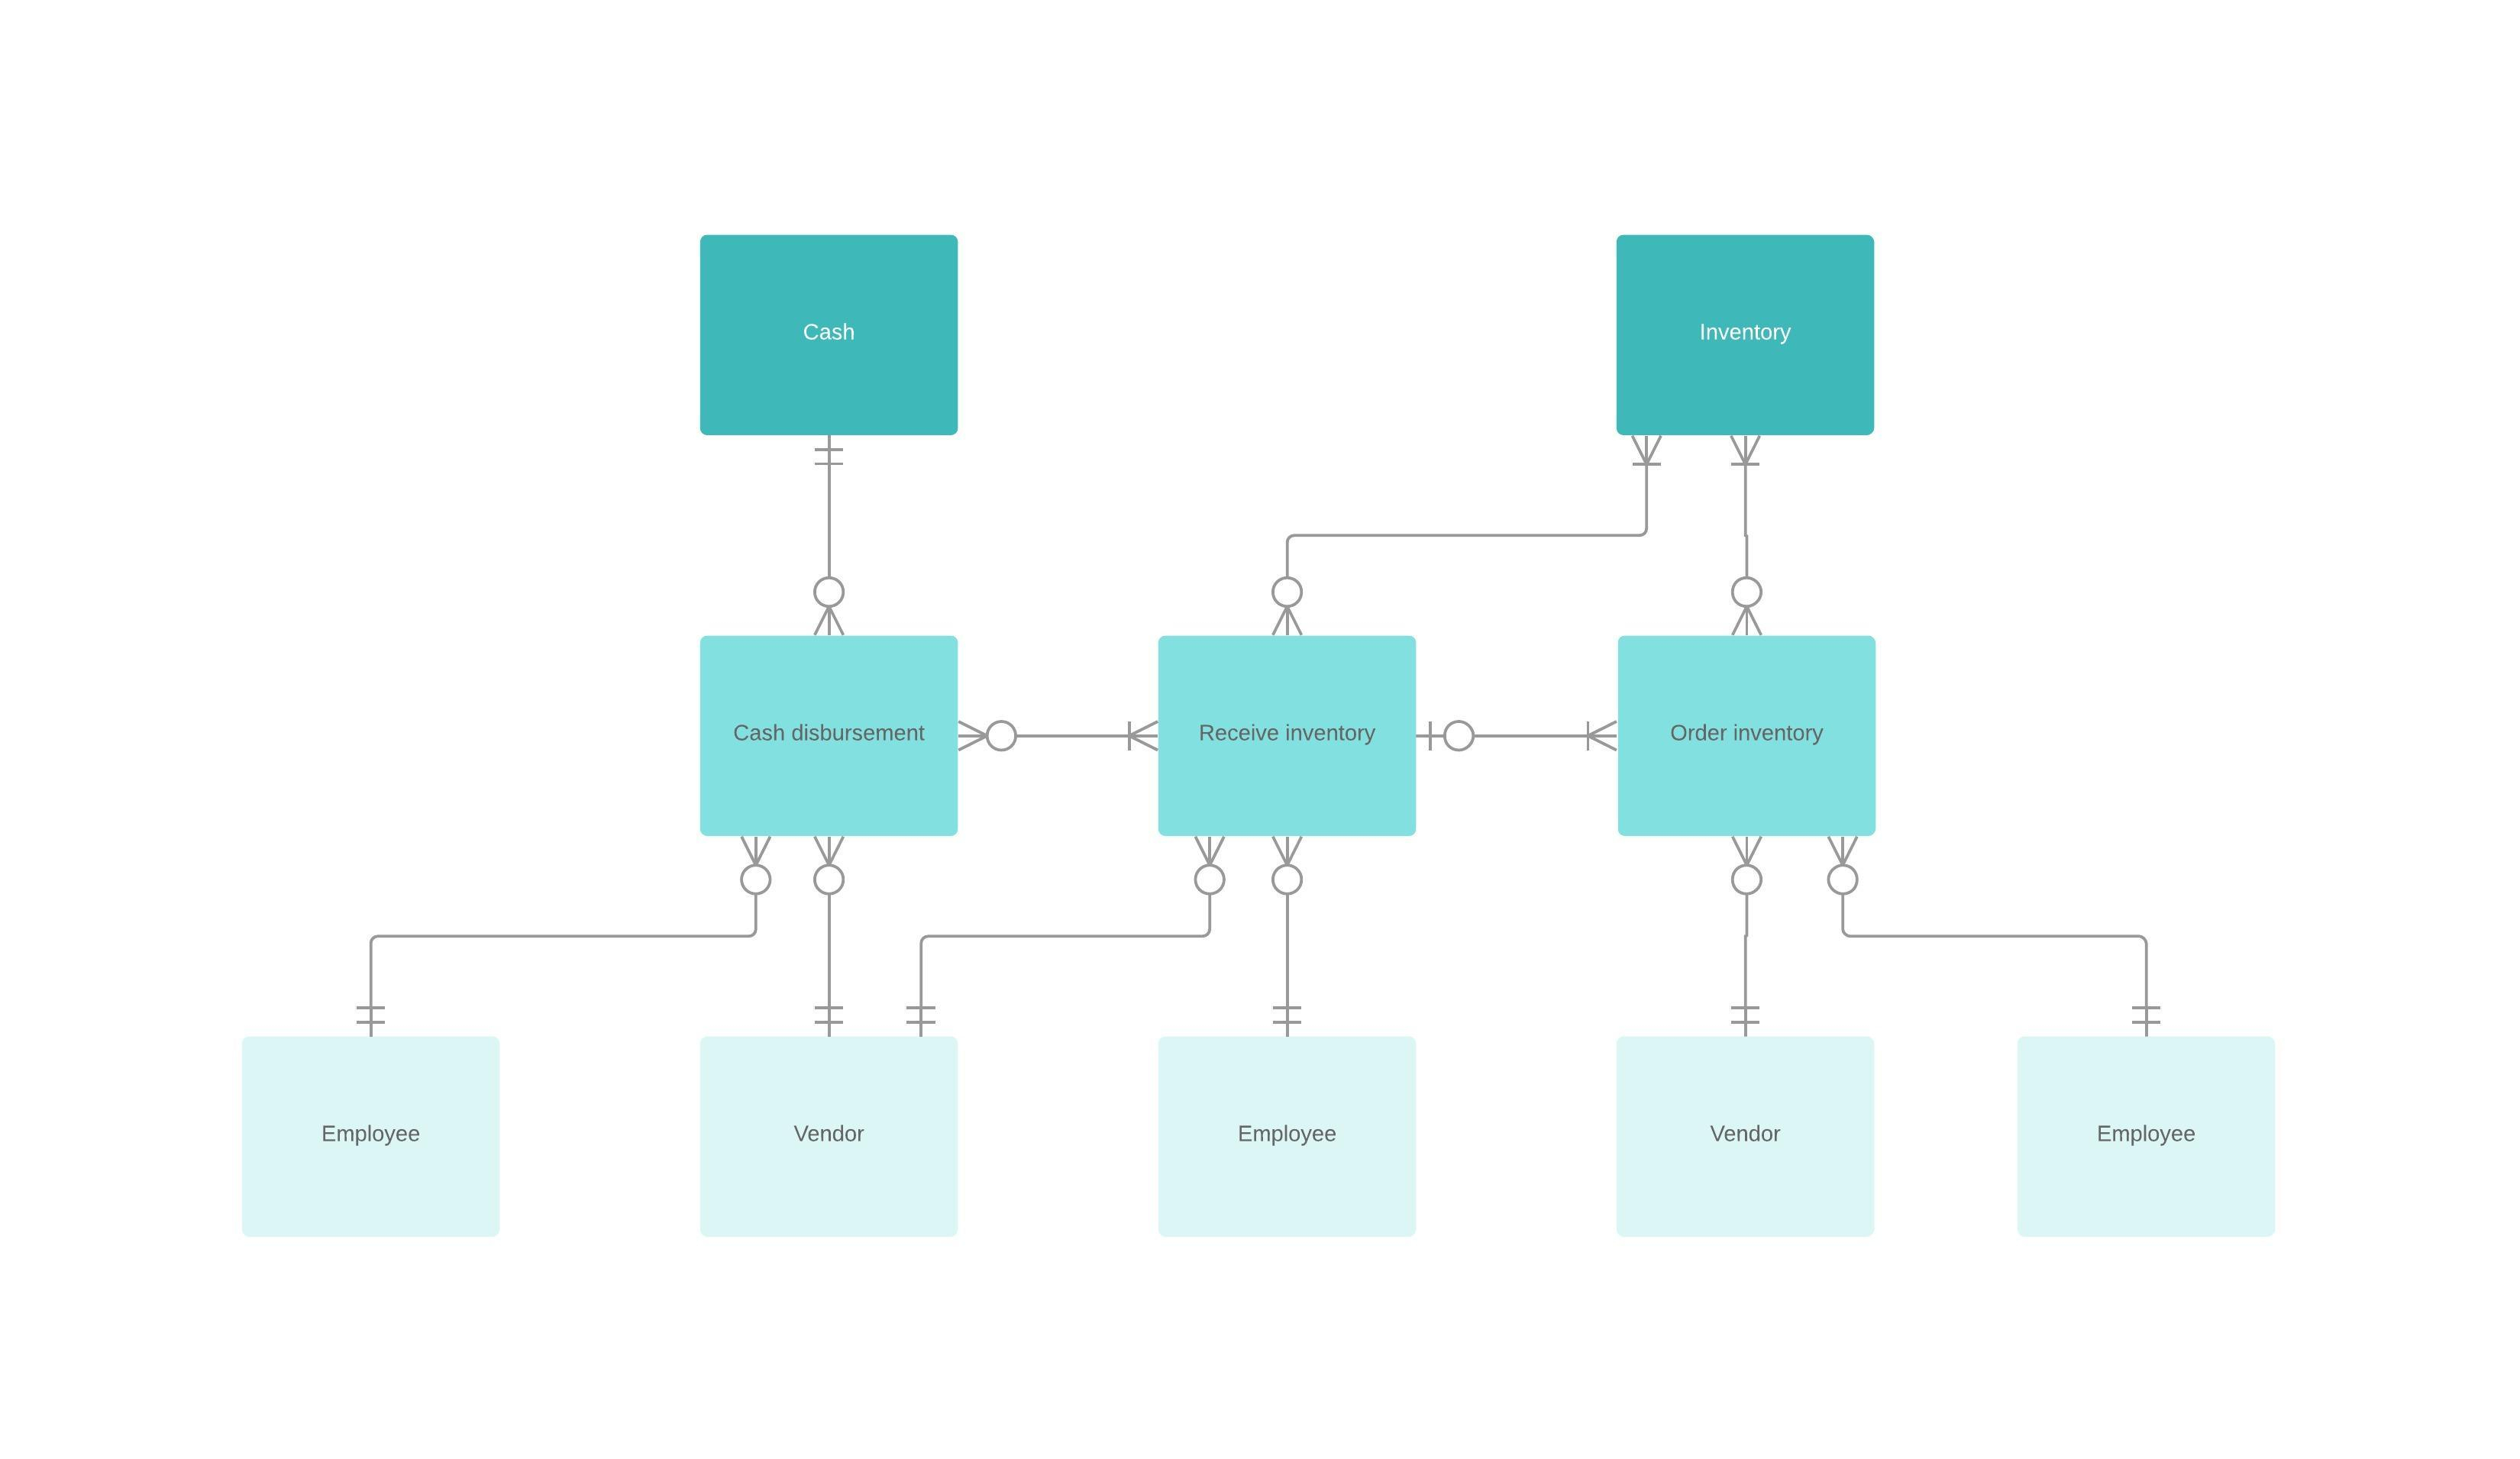2520x1459 pixels.
Task: Open entity properties for Inventory
Action: [1742, 334]
